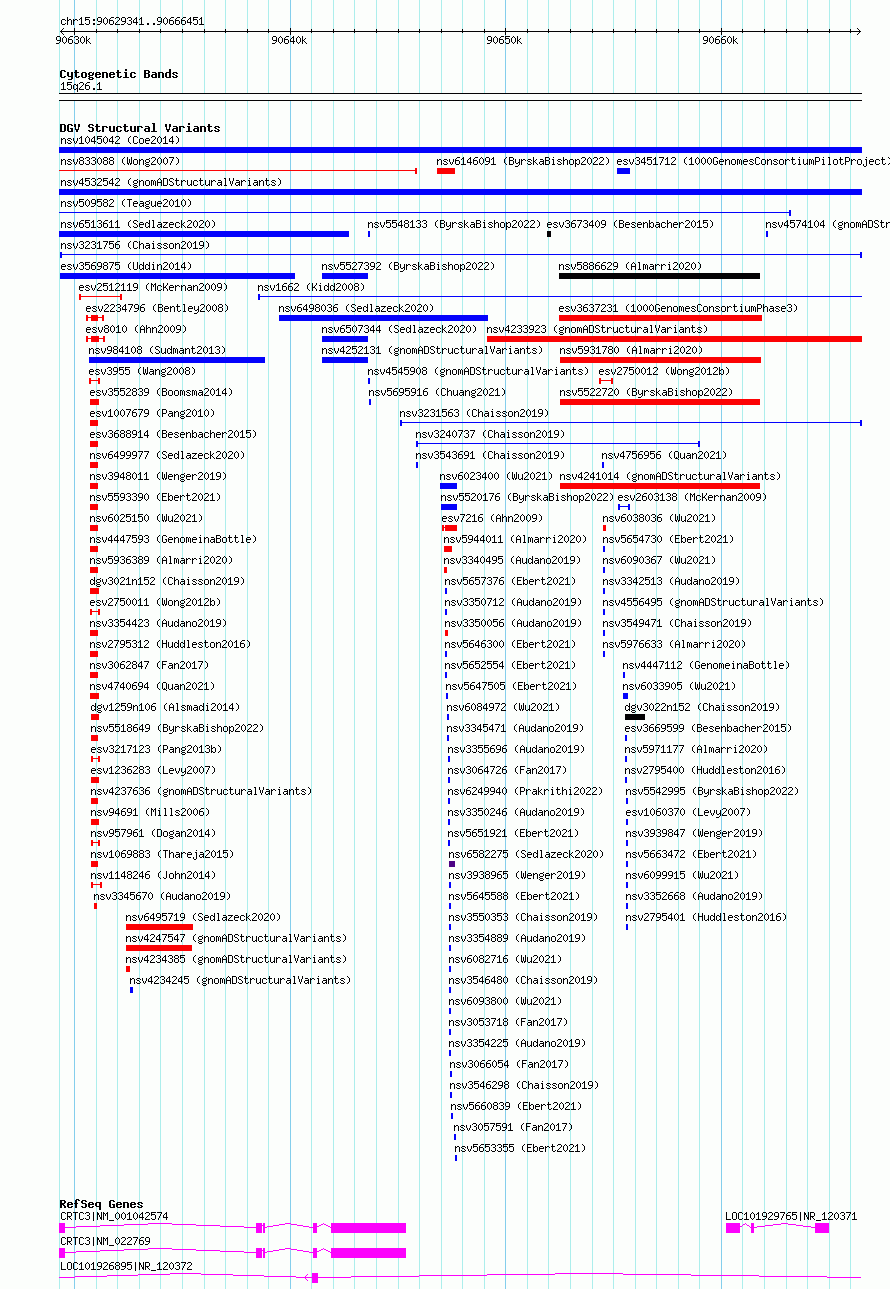Viewport: 890px width, 1289px height.
Task: Click the 90640k ruler label
Action: click(289, 40)
